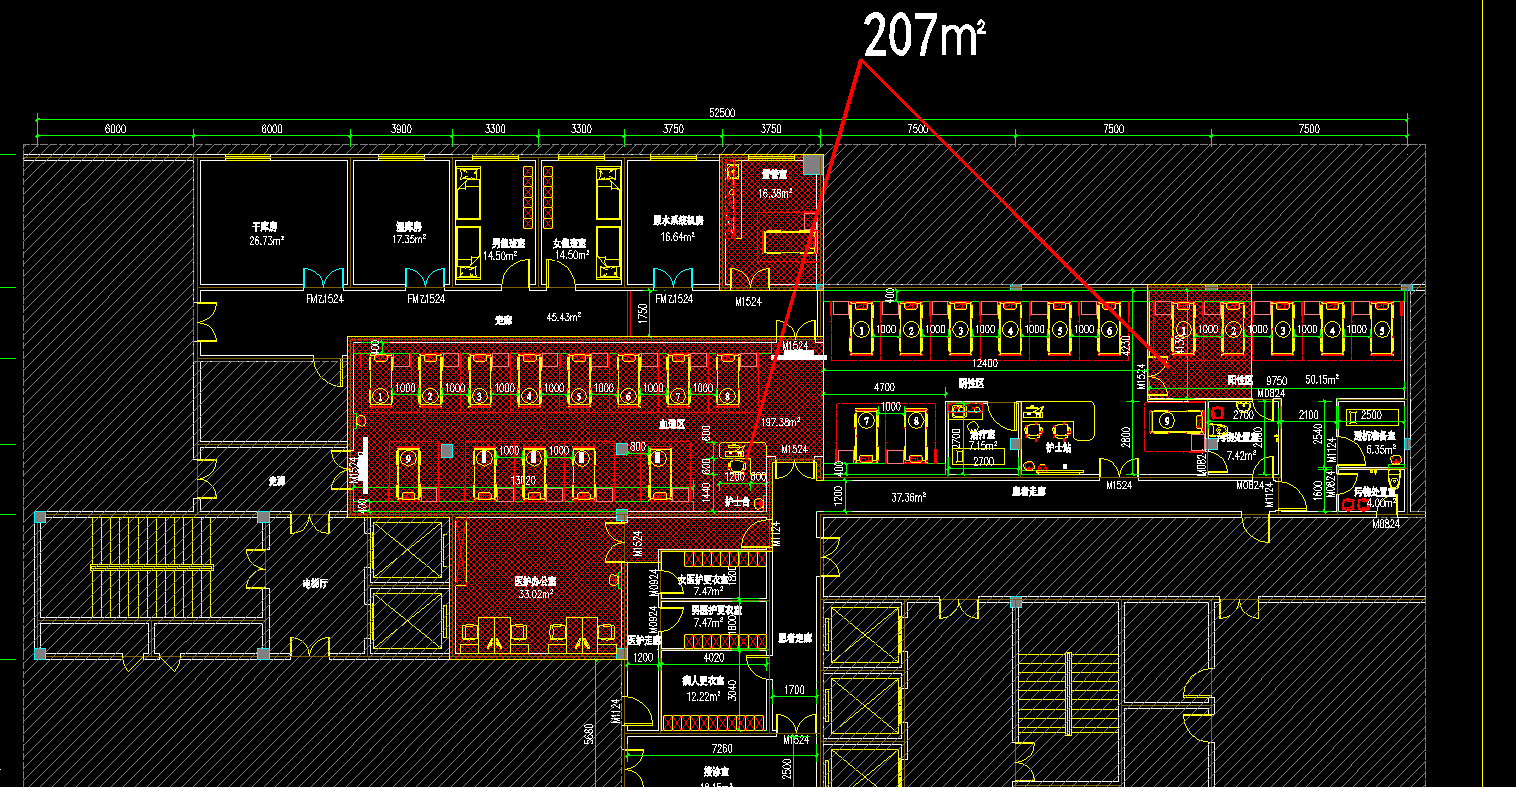Select the 7.47m² label of 男医护更衣室
1516x787 pixels.
708,622
